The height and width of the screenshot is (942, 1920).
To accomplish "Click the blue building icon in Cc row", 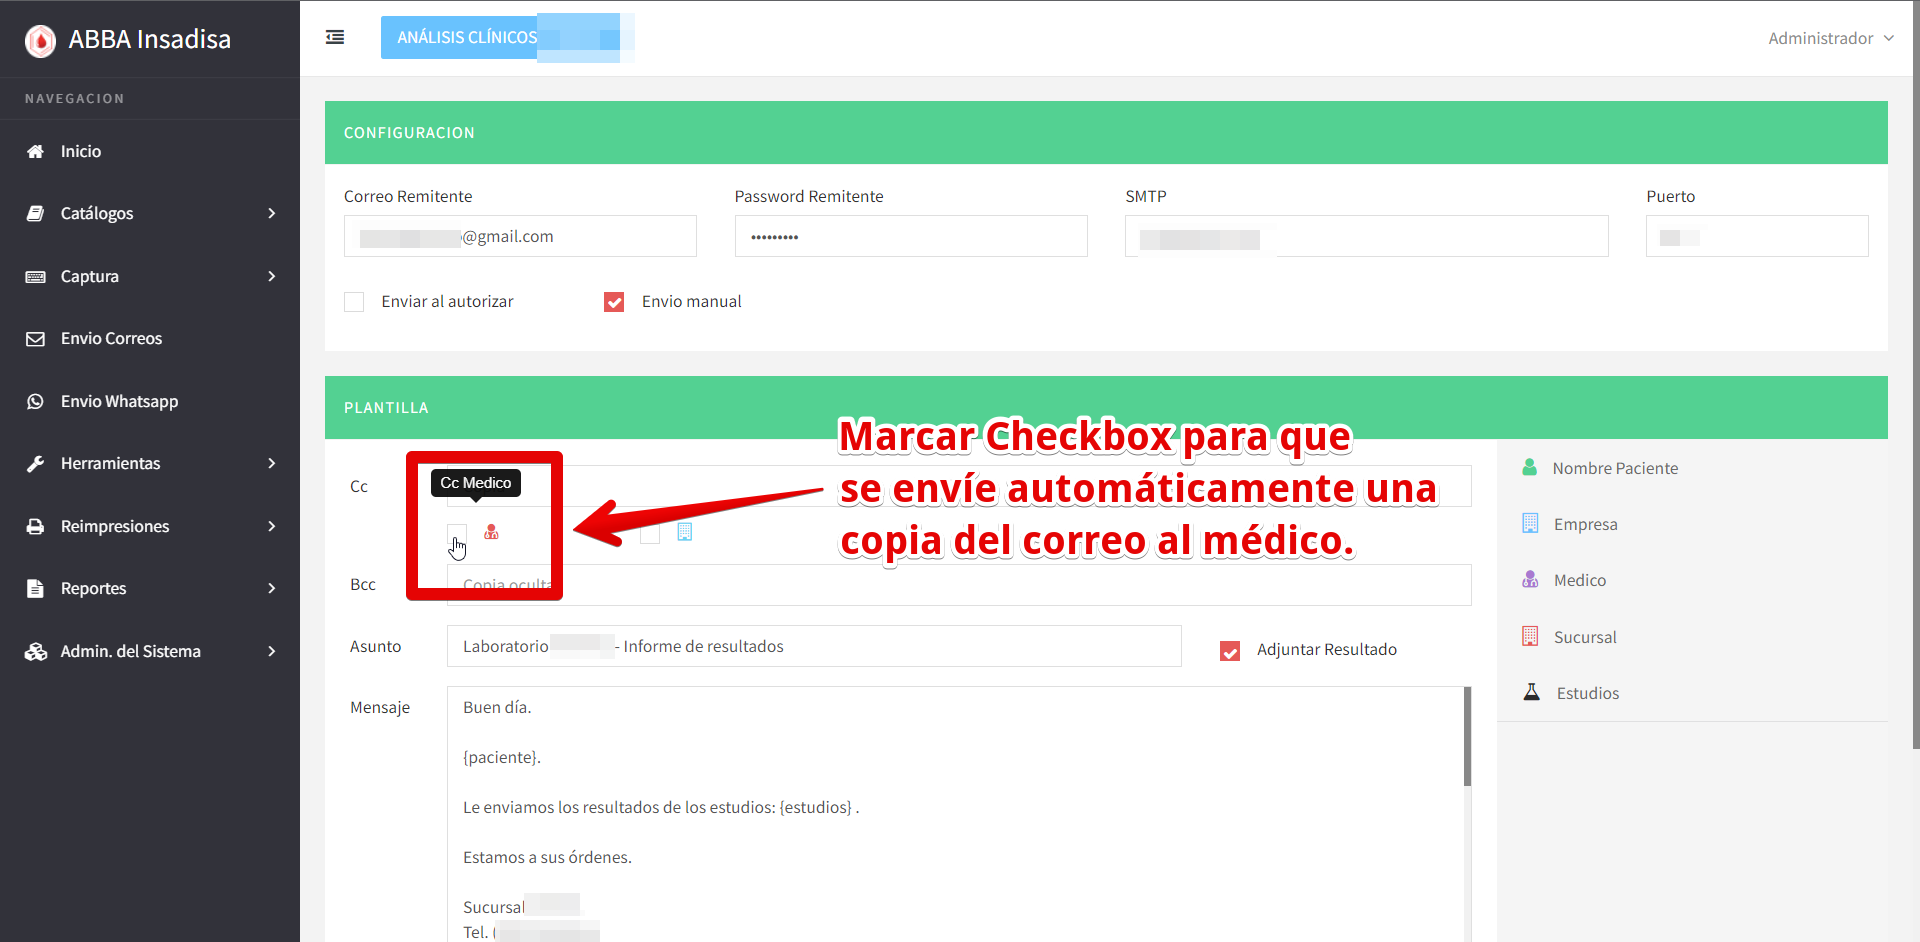I will point(685,532).
